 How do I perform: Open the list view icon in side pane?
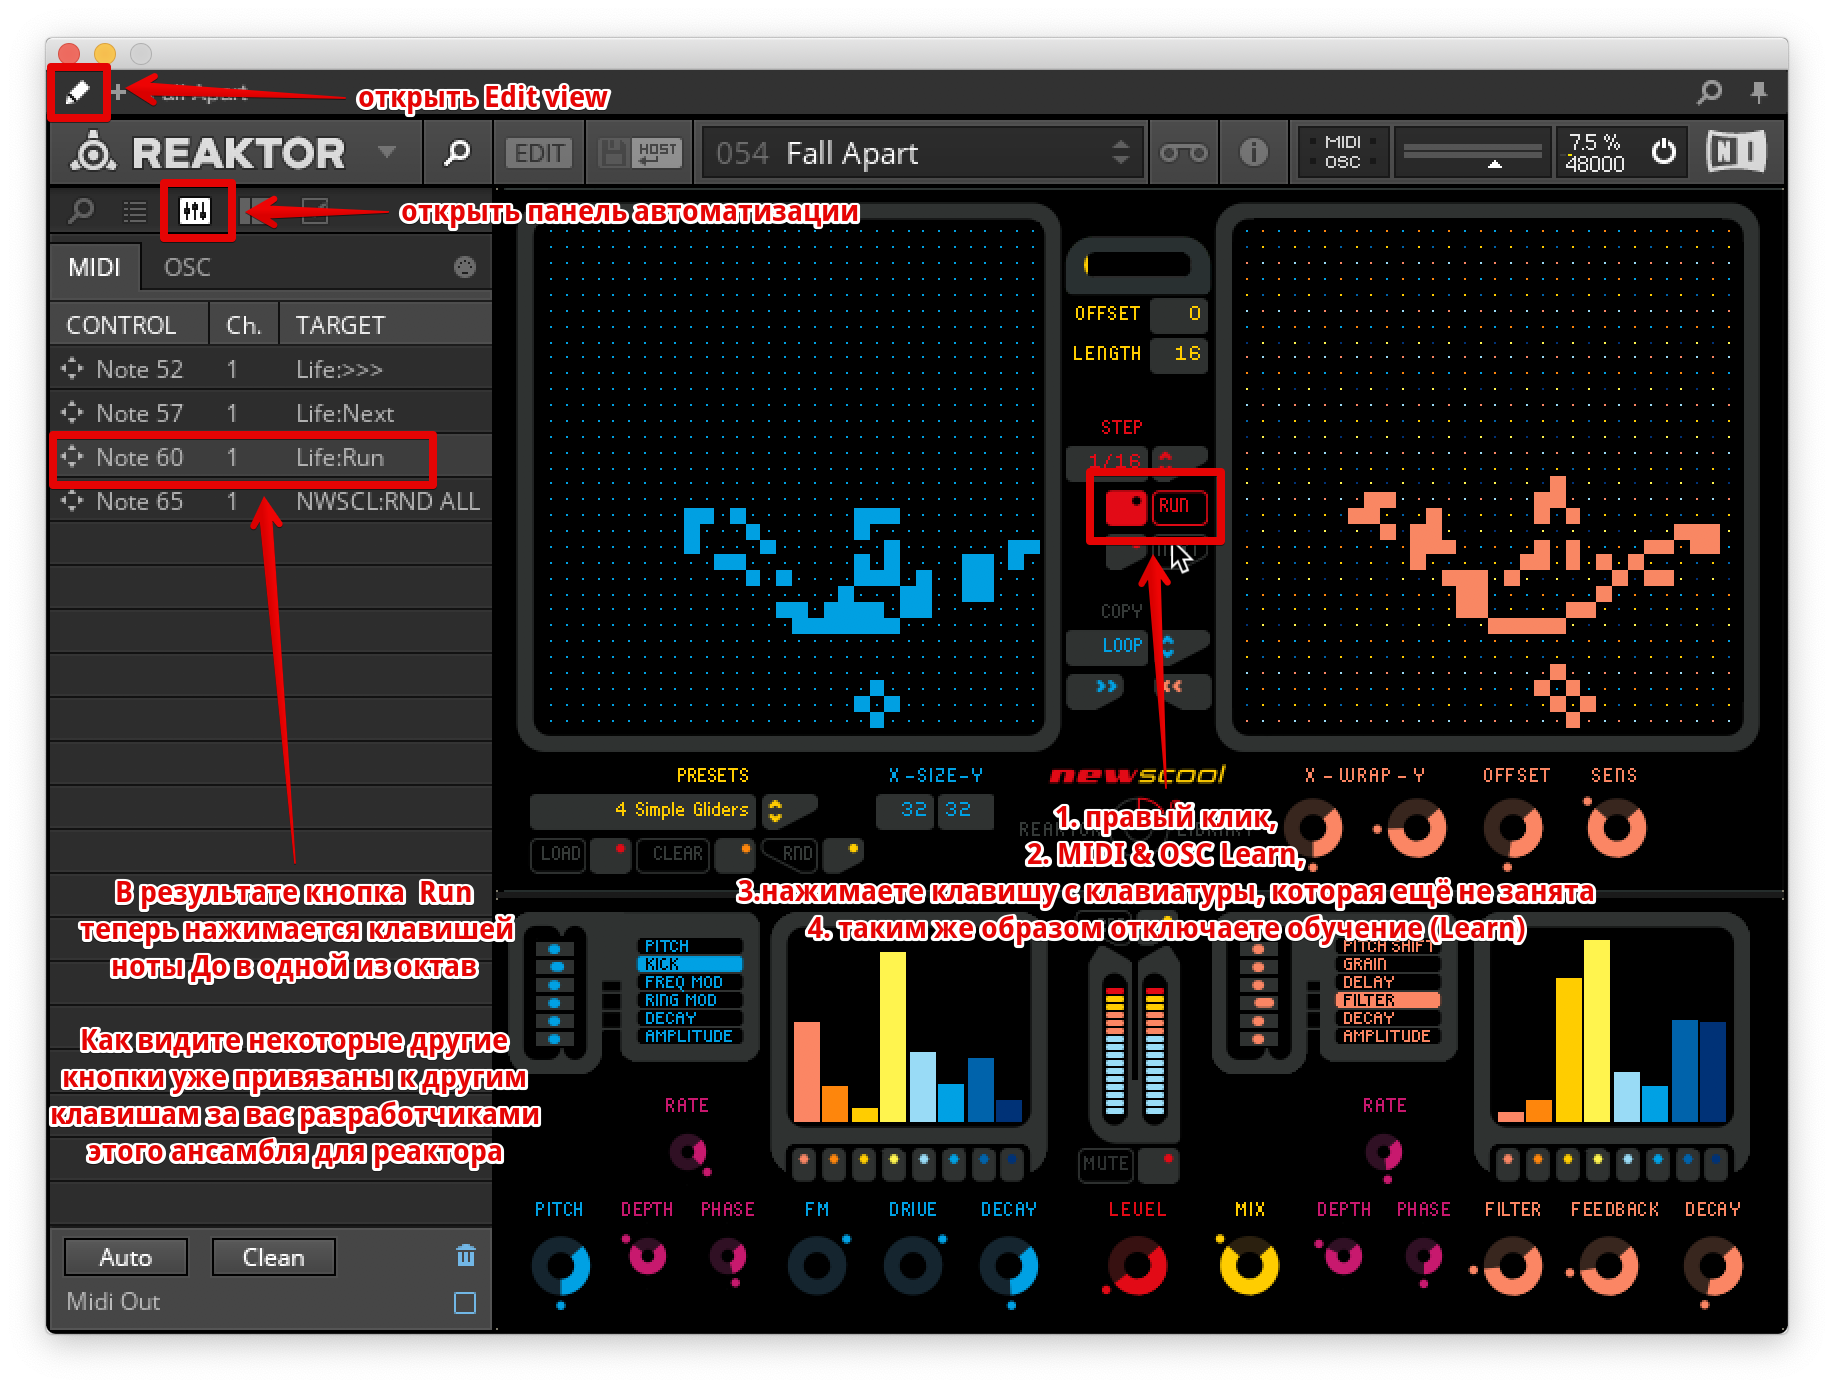pyautogui.click(x=134, y=211)
